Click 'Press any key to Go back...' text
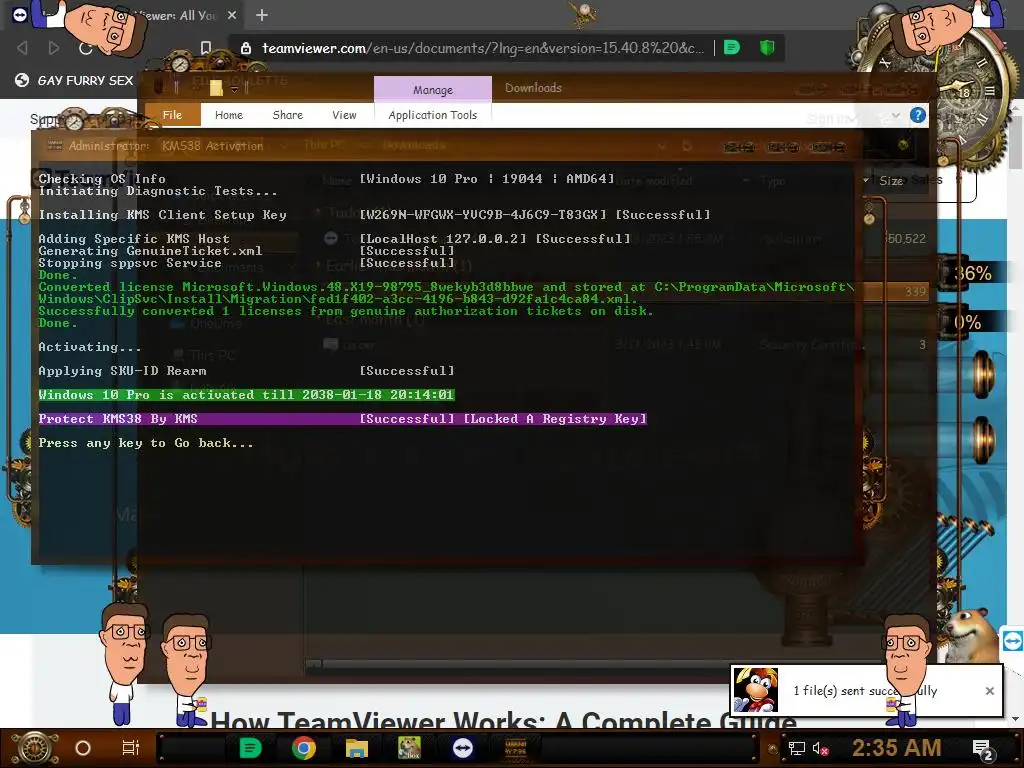Viewport: 1024px width, 768px height. click(146, 443)
